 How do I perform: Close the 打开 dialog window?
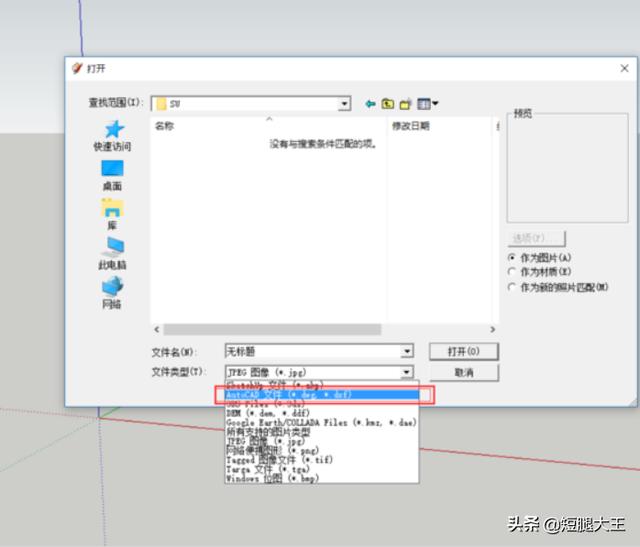624,69
